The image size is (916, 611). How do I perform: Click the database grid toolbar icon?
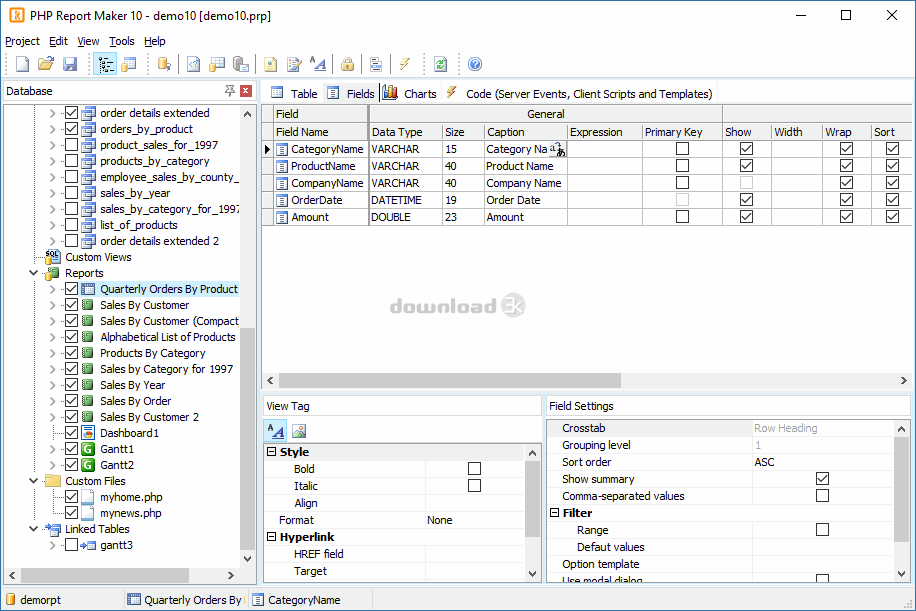coord(217,64)
